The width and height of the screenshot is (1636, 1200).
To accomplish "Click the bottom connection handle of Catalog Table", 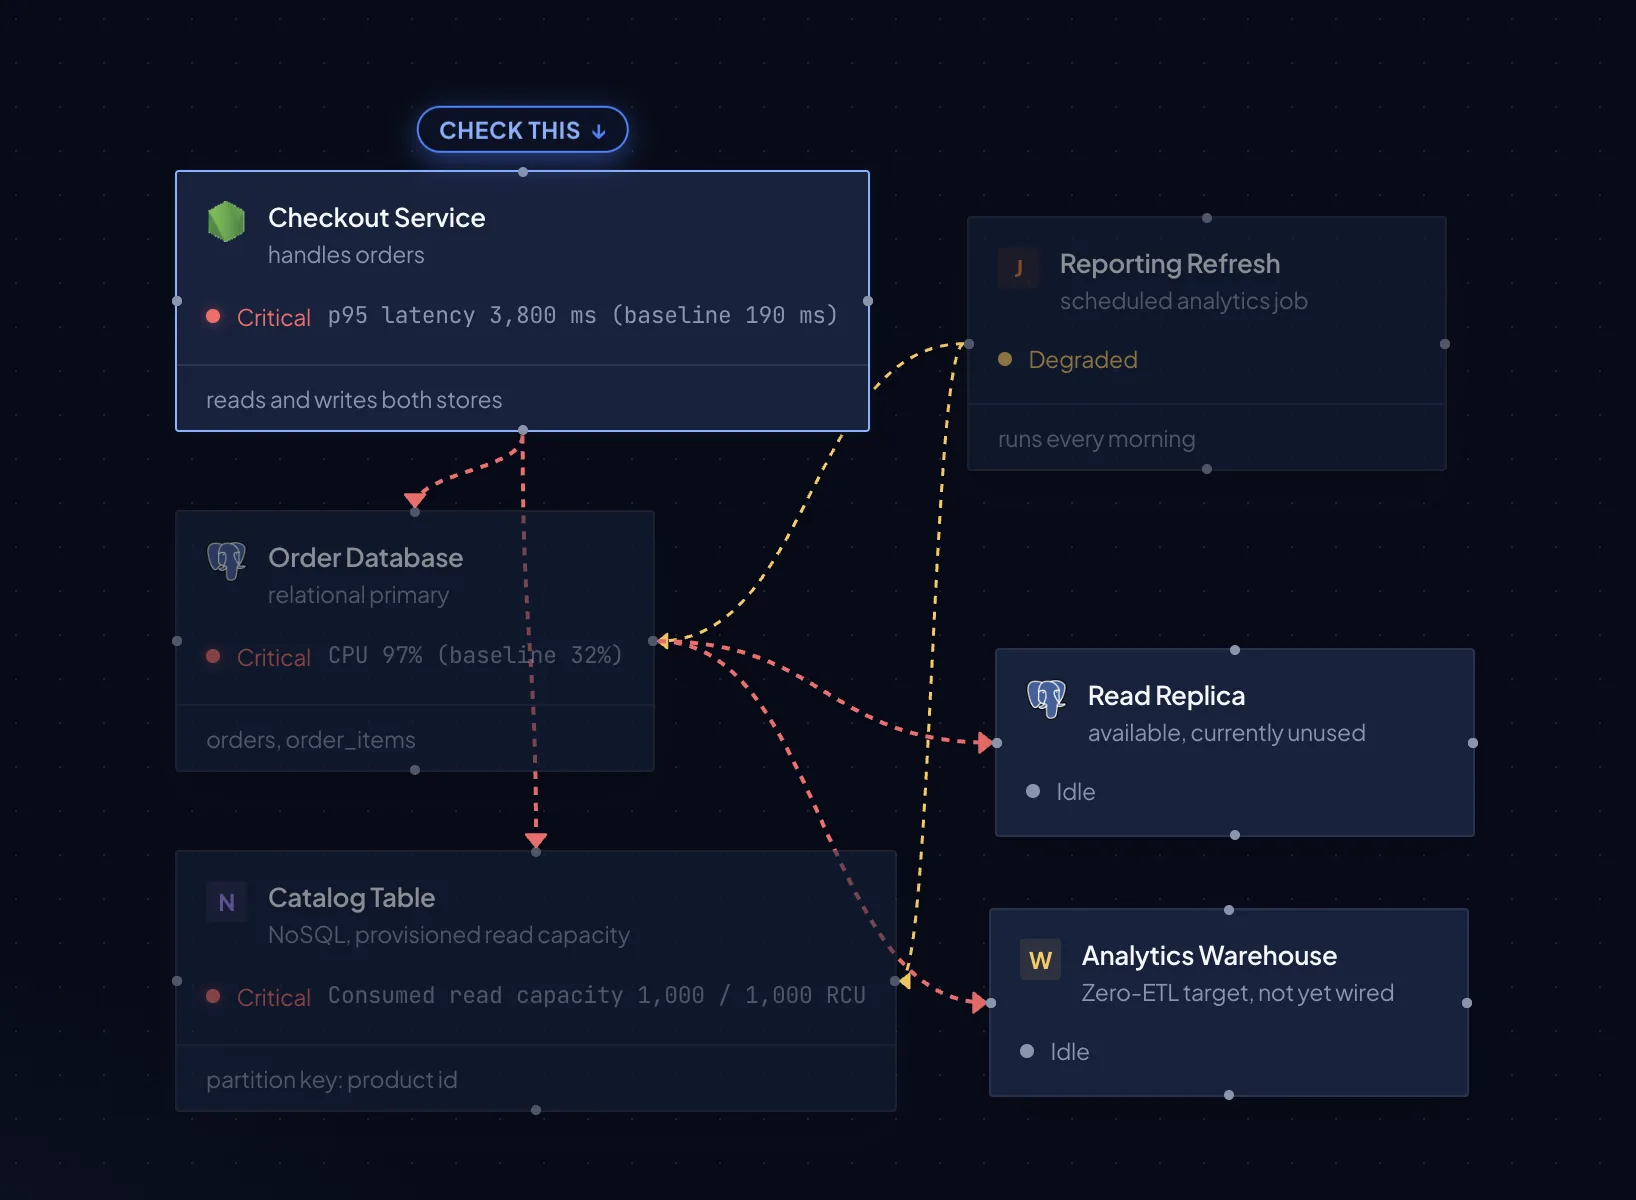I will (x=536, y=1110).
